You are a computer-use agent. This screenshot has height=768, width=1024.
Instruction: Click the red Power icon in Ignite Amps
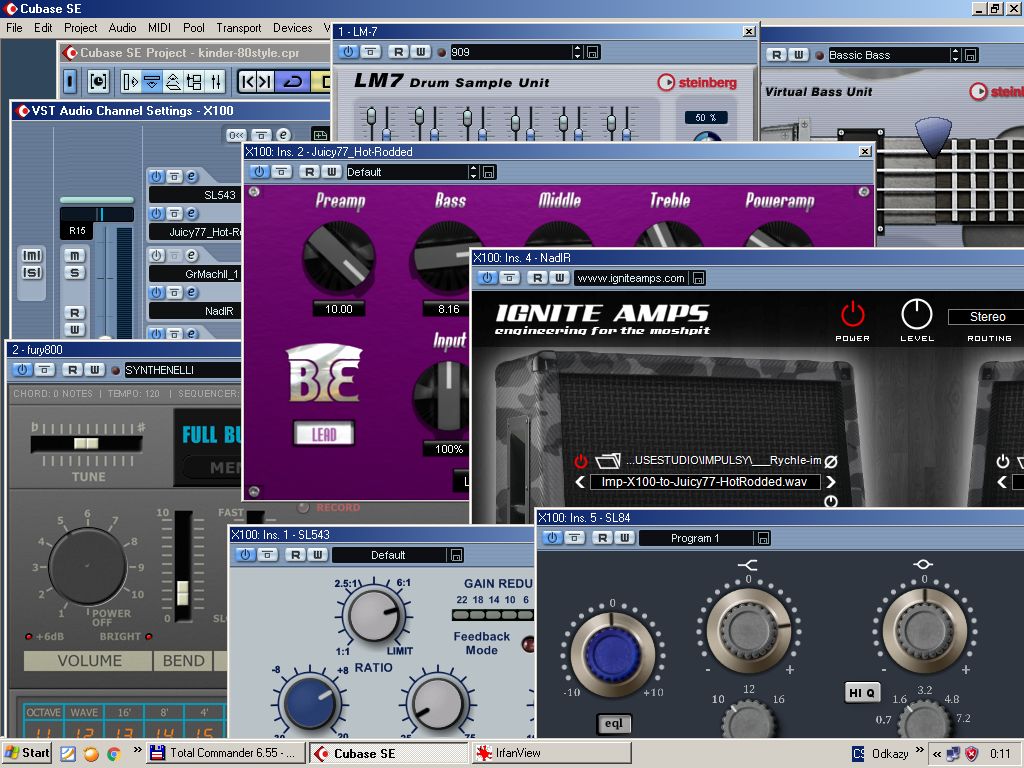click(x=852, y=315)
